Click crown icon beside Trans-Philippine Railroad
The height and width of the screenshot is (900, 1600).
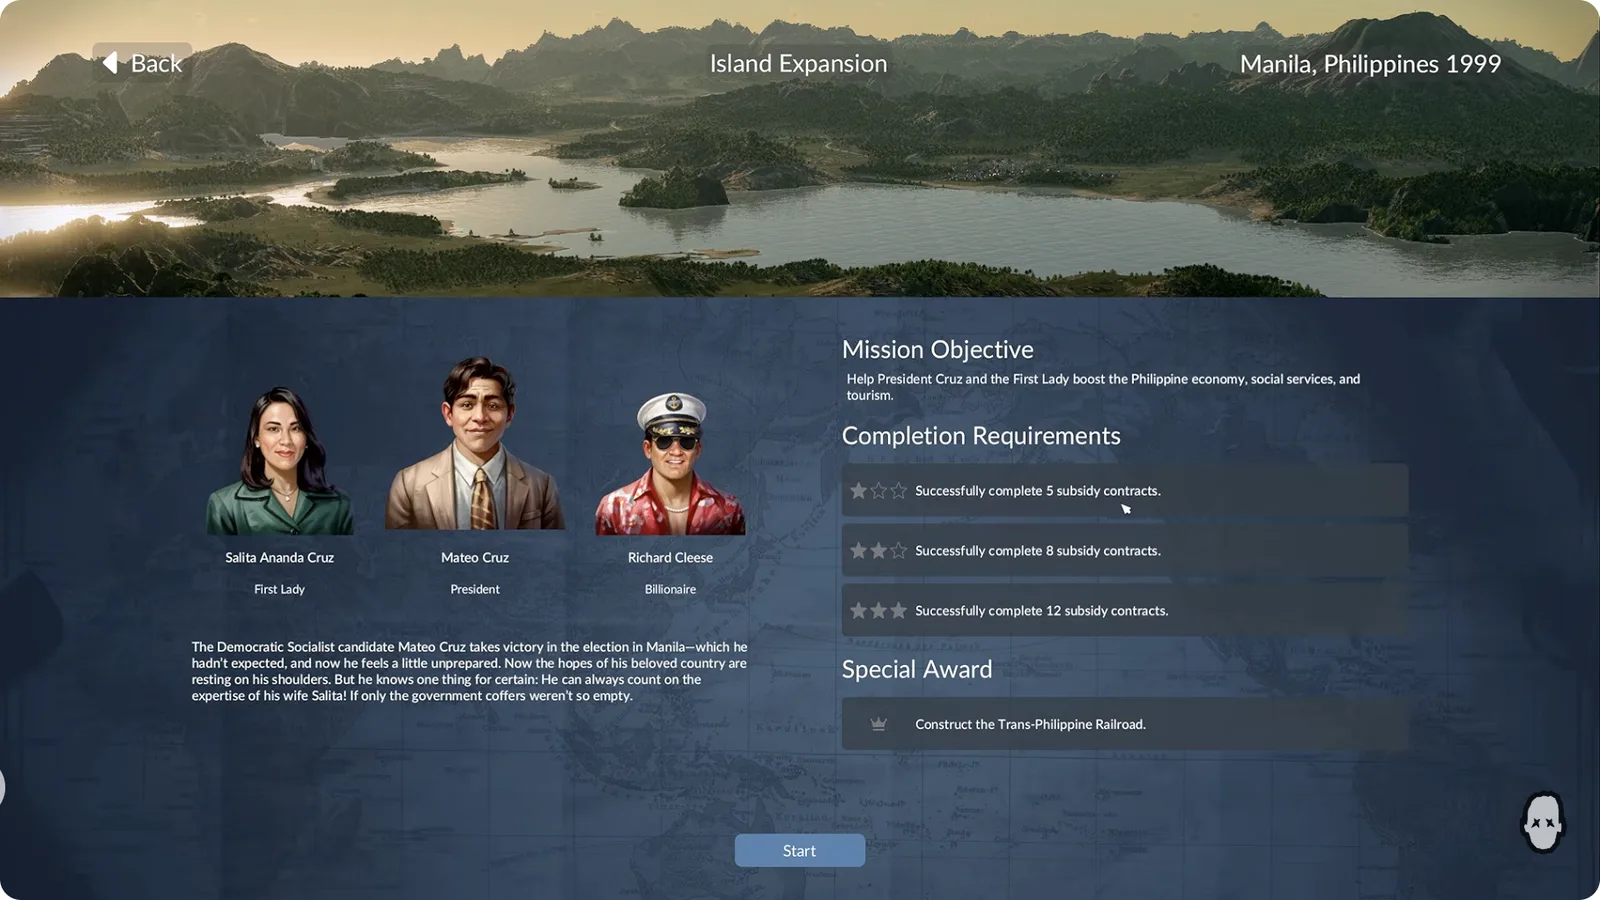(878, 724)
